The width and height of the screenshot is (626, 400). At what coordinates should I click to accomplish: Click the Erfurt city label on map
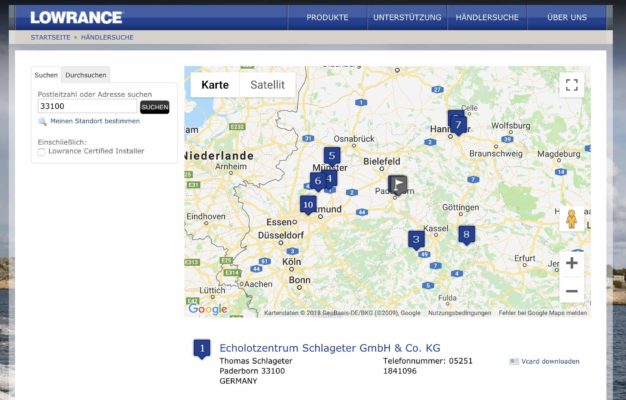click(525, 258)
